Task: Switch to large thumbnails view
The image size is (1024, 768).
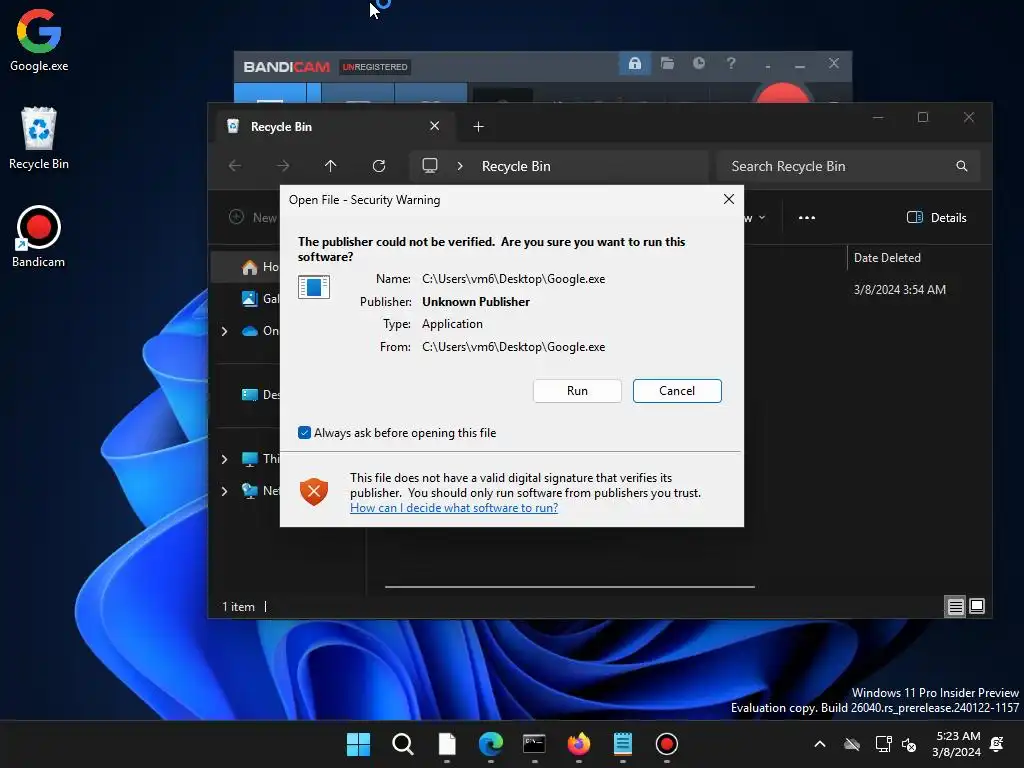Action: (x=977, y=606)
